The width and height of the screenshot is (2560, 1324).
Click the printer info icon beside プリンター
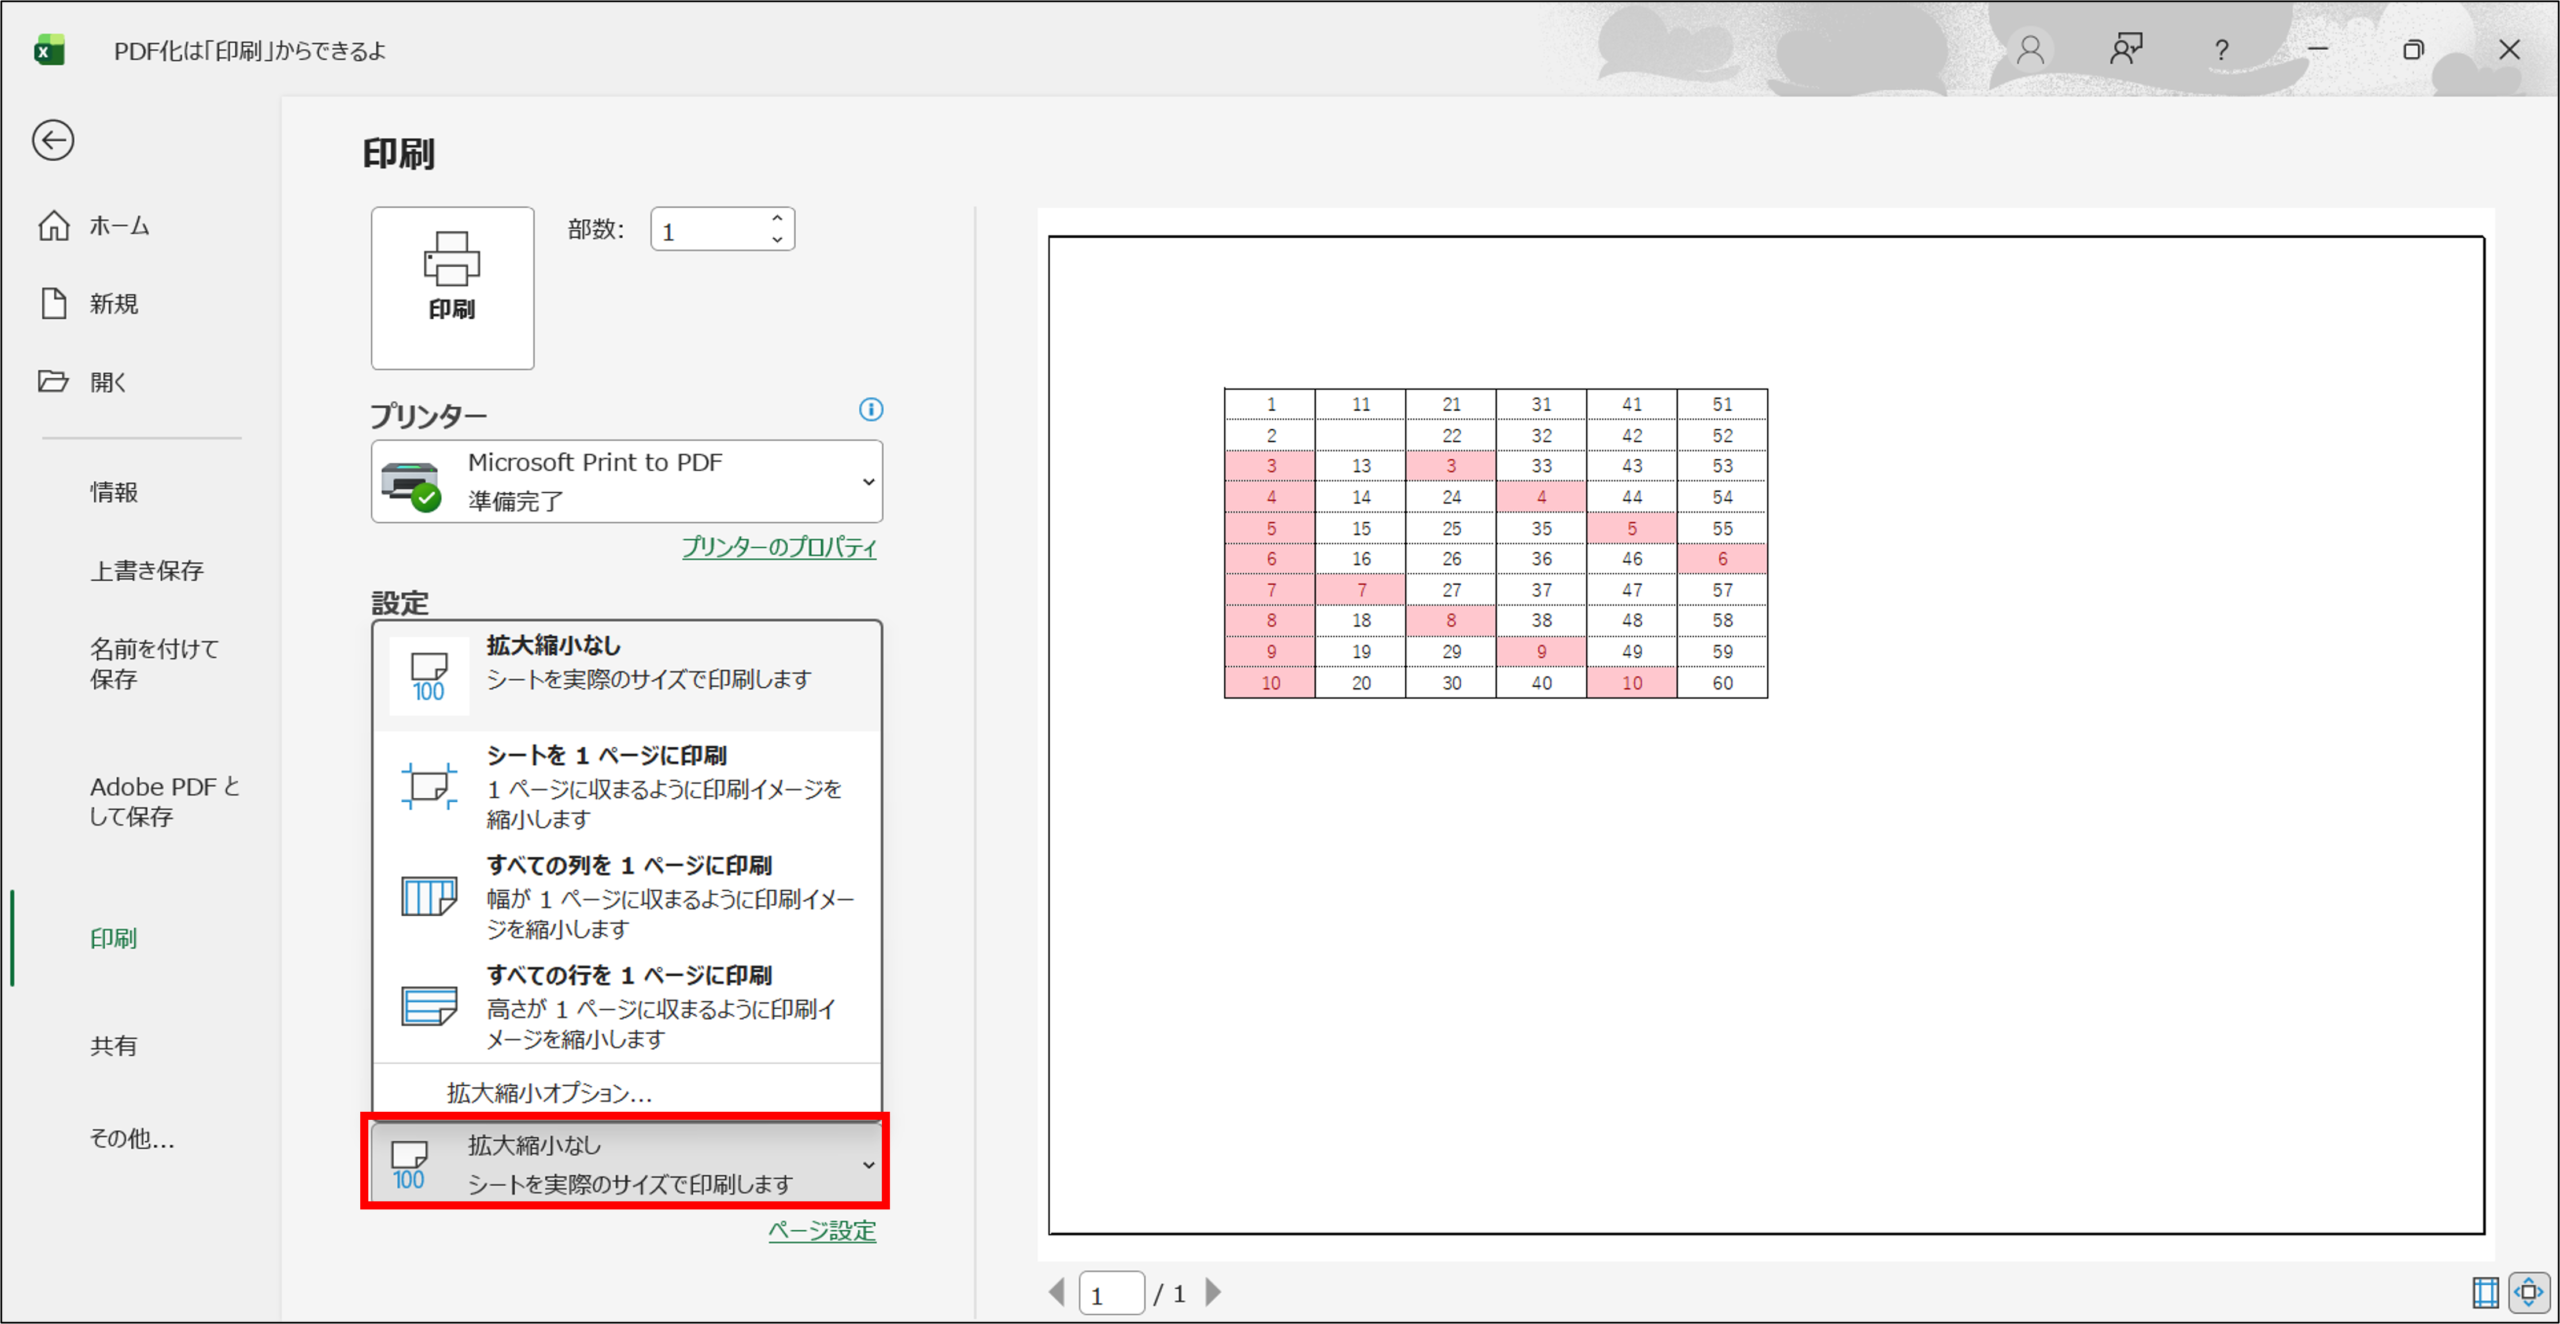871,409
